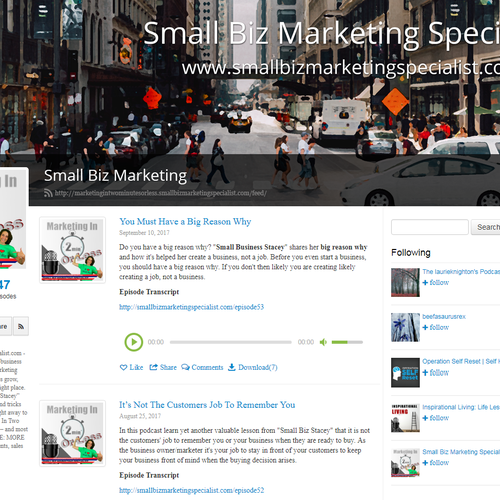Open the episode's Comments

coord(202,367)
